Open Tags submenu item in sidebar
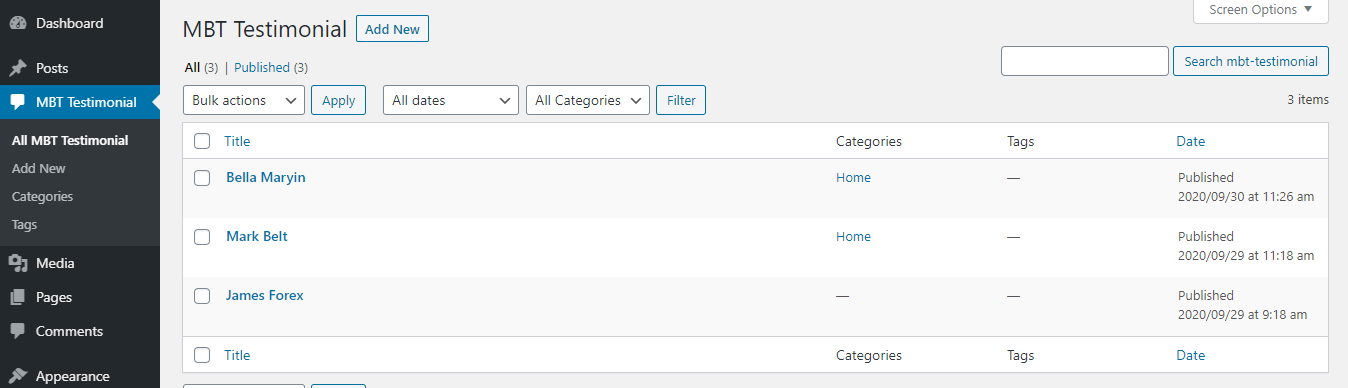The image size is (1348, 388). point(24,225)
